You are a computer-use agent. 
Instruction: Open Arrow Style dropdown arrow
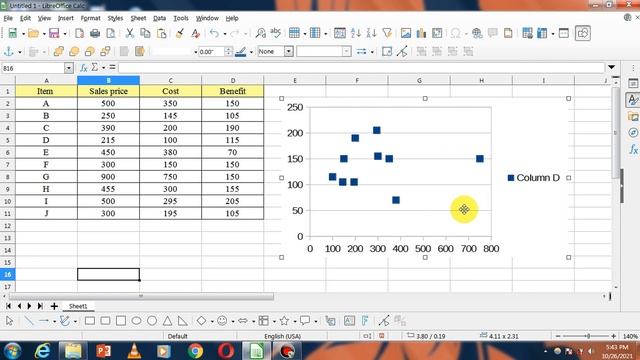(372, 52)
